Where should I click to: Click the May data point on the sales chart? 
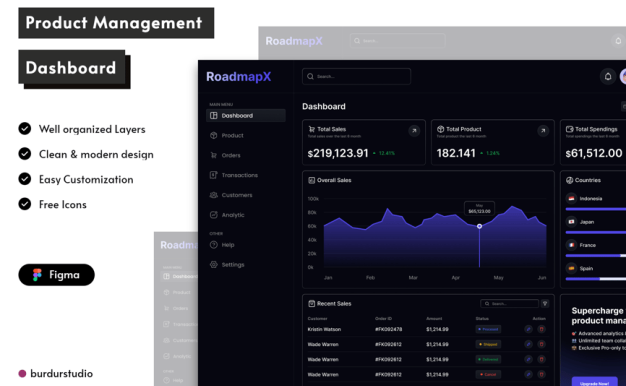(479, 226)
